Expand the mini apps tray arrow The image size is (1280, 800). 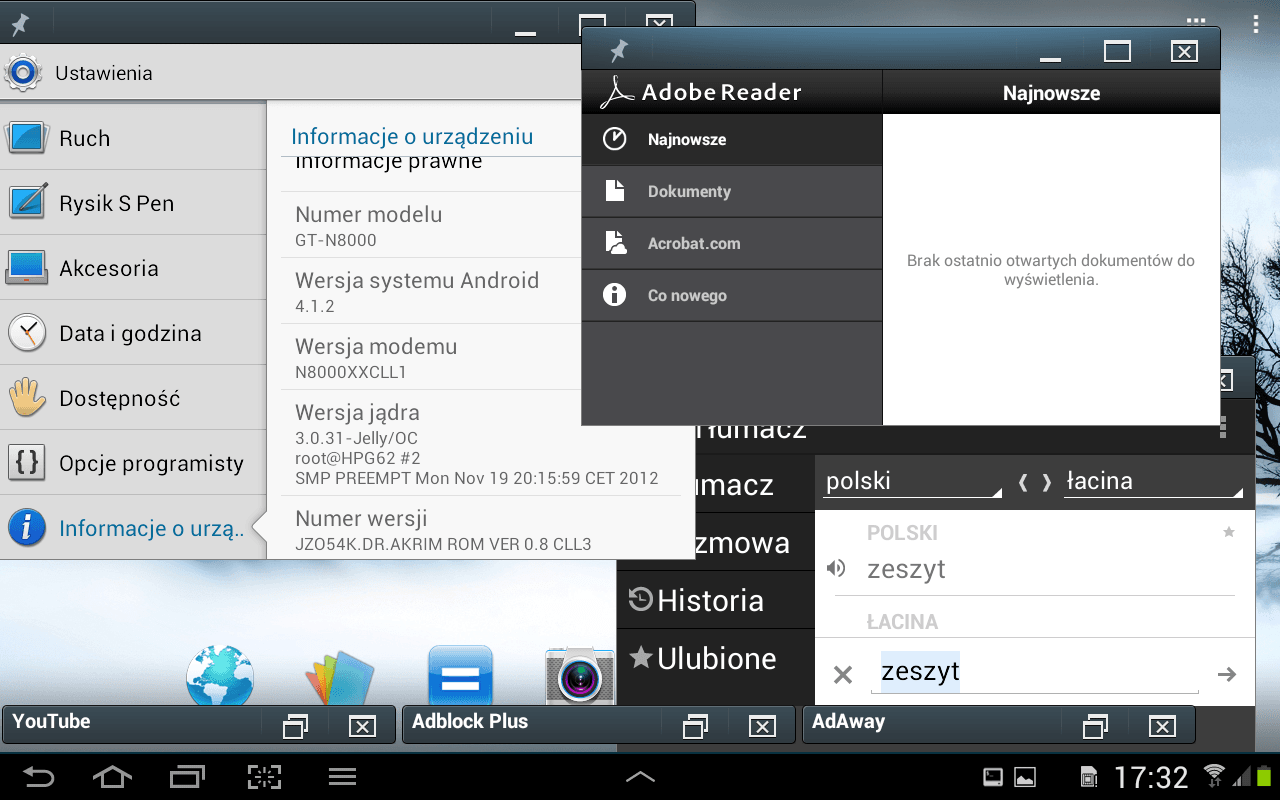click(640, 776)
